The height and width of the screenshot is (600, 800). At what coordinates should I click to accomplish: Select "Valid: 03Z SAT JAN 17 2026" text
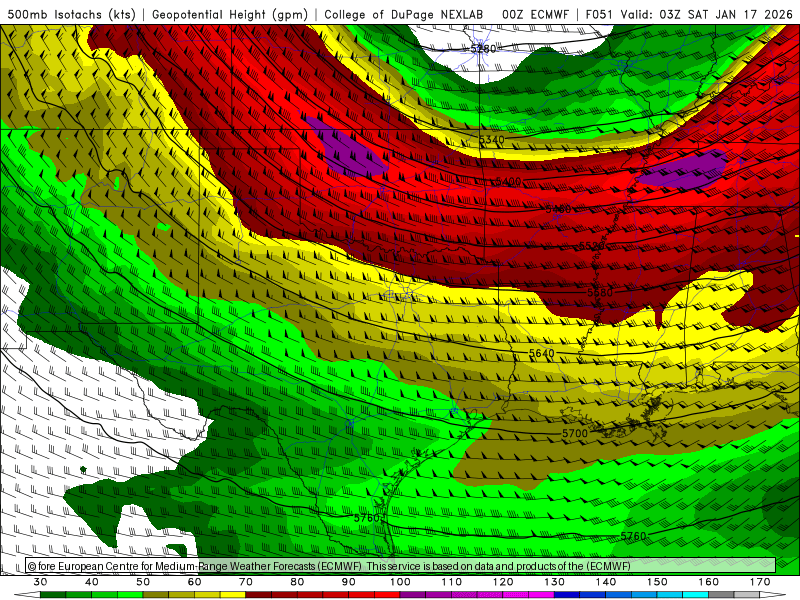707,14
